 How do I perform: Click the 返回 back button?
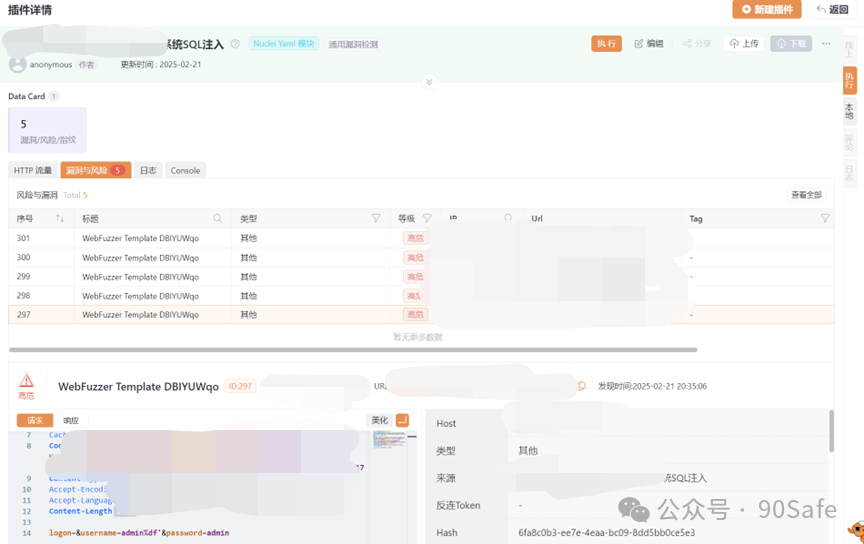[832, 9]
